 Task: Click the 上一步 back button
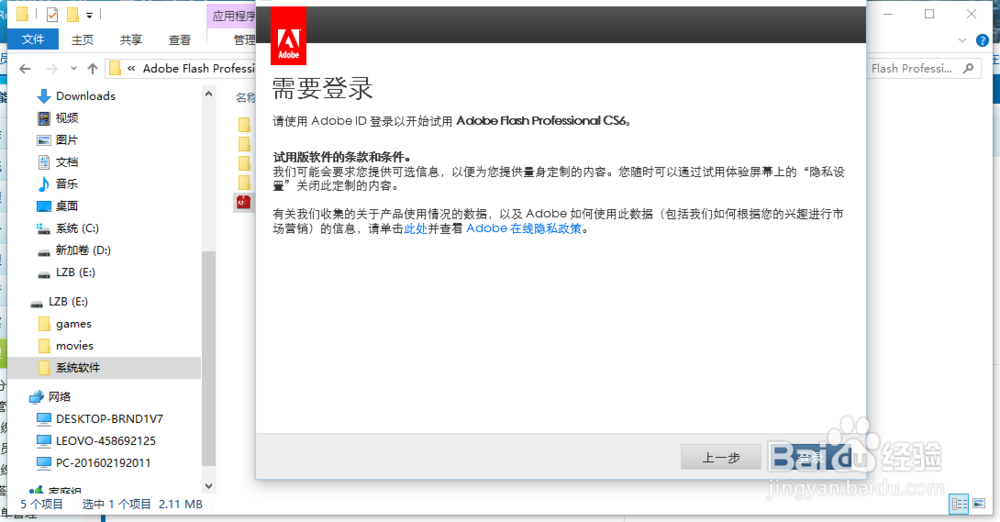[721, 458]
